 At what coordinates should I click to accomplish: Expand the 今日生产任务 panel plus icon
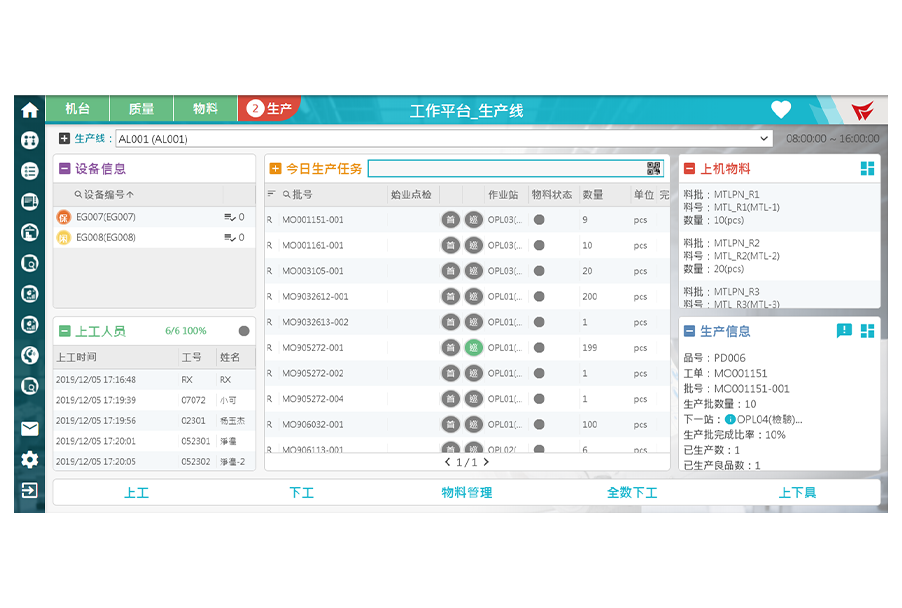click(276, 169)
